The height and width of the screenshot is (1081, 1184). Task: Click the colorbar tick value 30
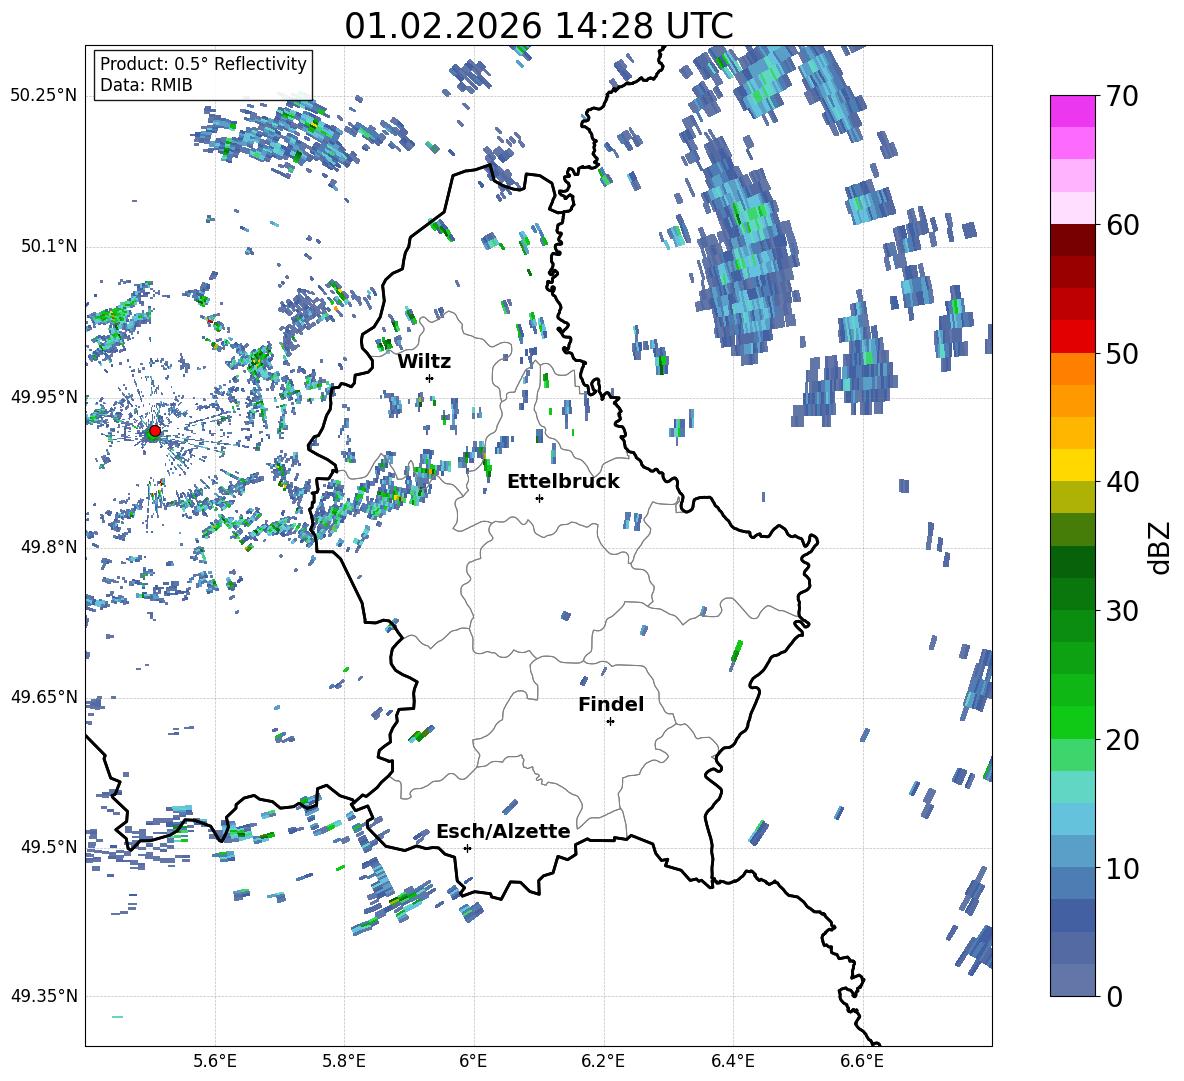[1122, 611]
